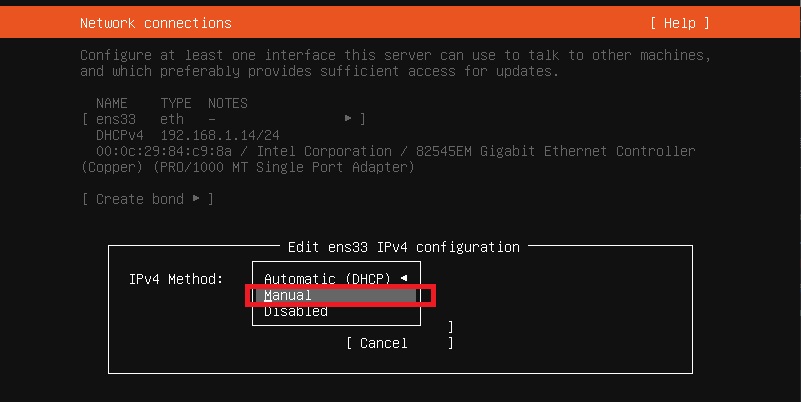Click the NOTES column header
The width and height of the screenshot is (801, 402).
tap(228, 103)
